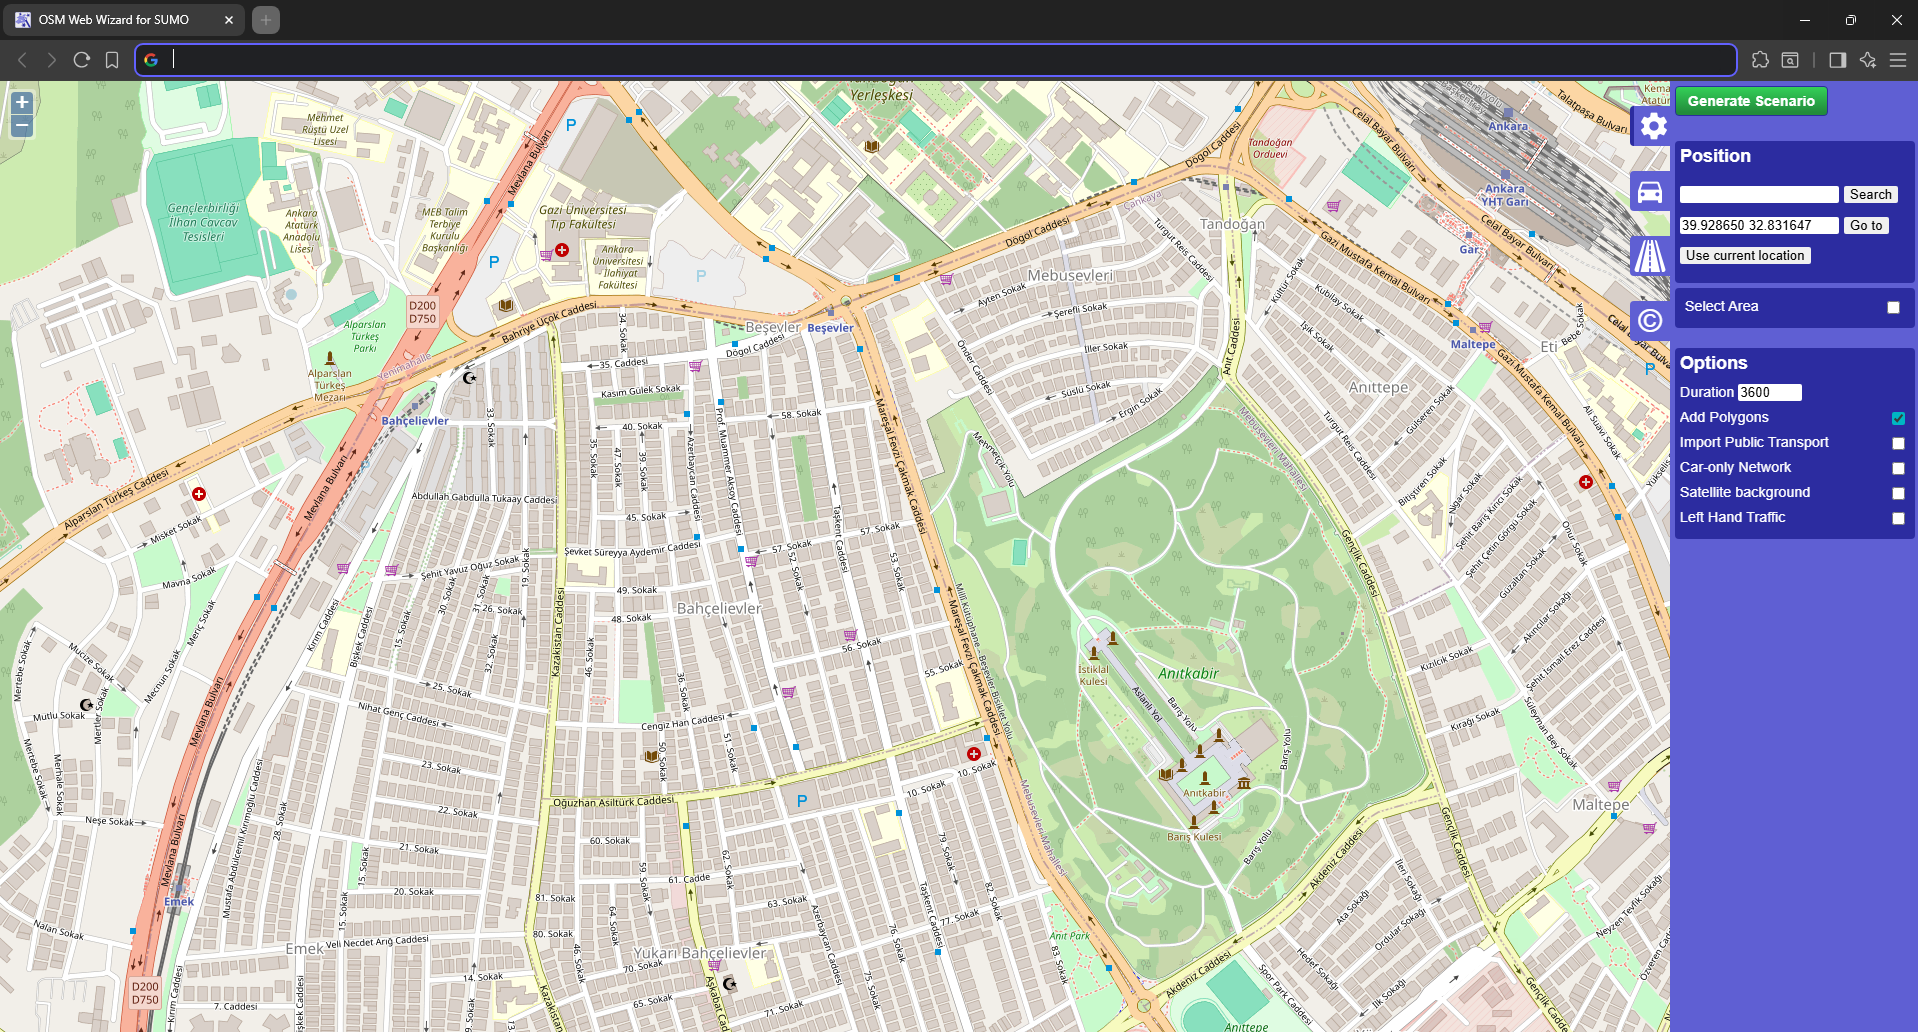Click the Mebusevleri neighborhood label
Image resolution: width=1918 pixels, height=1032 pixels.
pyautogui.click(x=1070, y=275)
